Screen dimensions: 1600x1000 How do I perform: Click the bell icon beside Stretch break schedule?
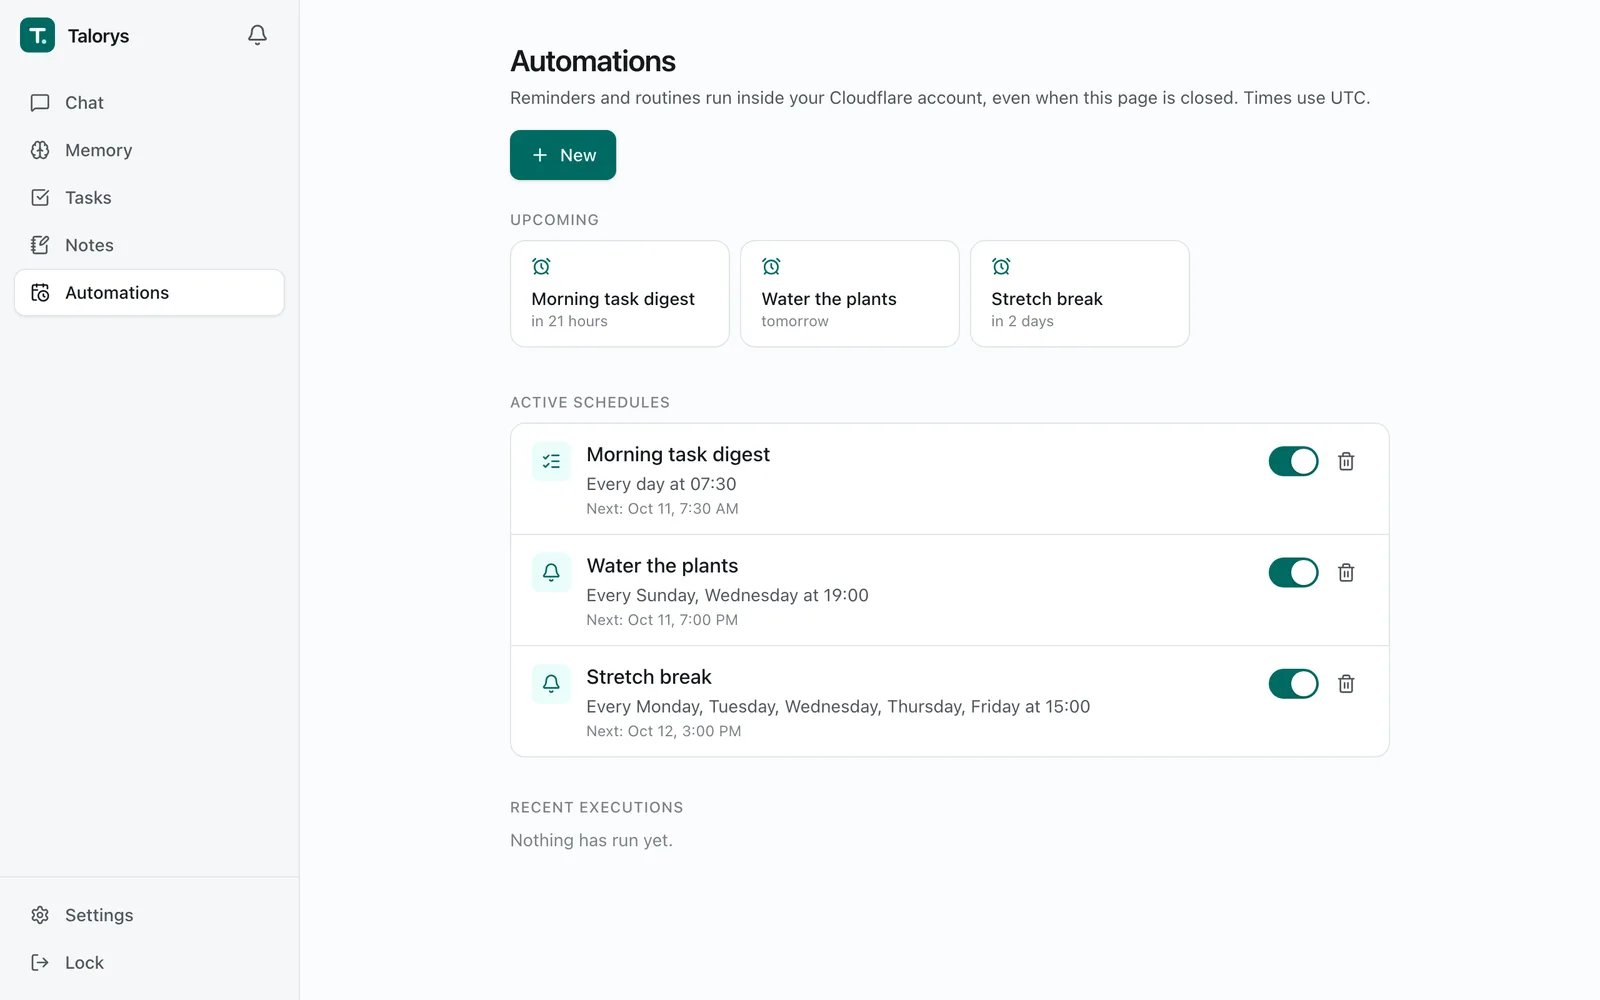[x=551, y=683]
